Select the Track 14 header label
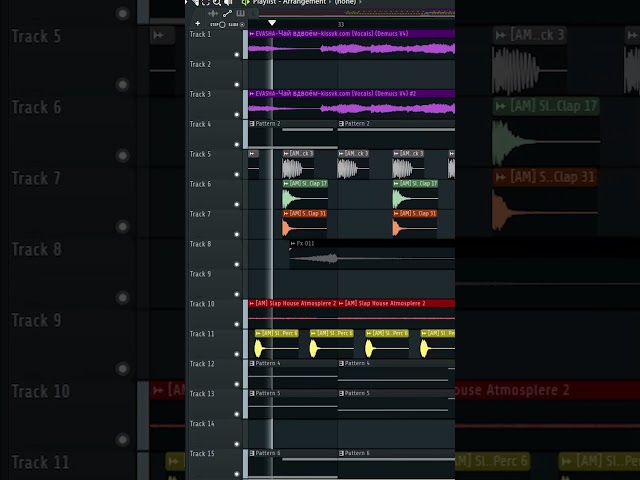Viewport: 640px width, 480px height. tap(202, 424)
